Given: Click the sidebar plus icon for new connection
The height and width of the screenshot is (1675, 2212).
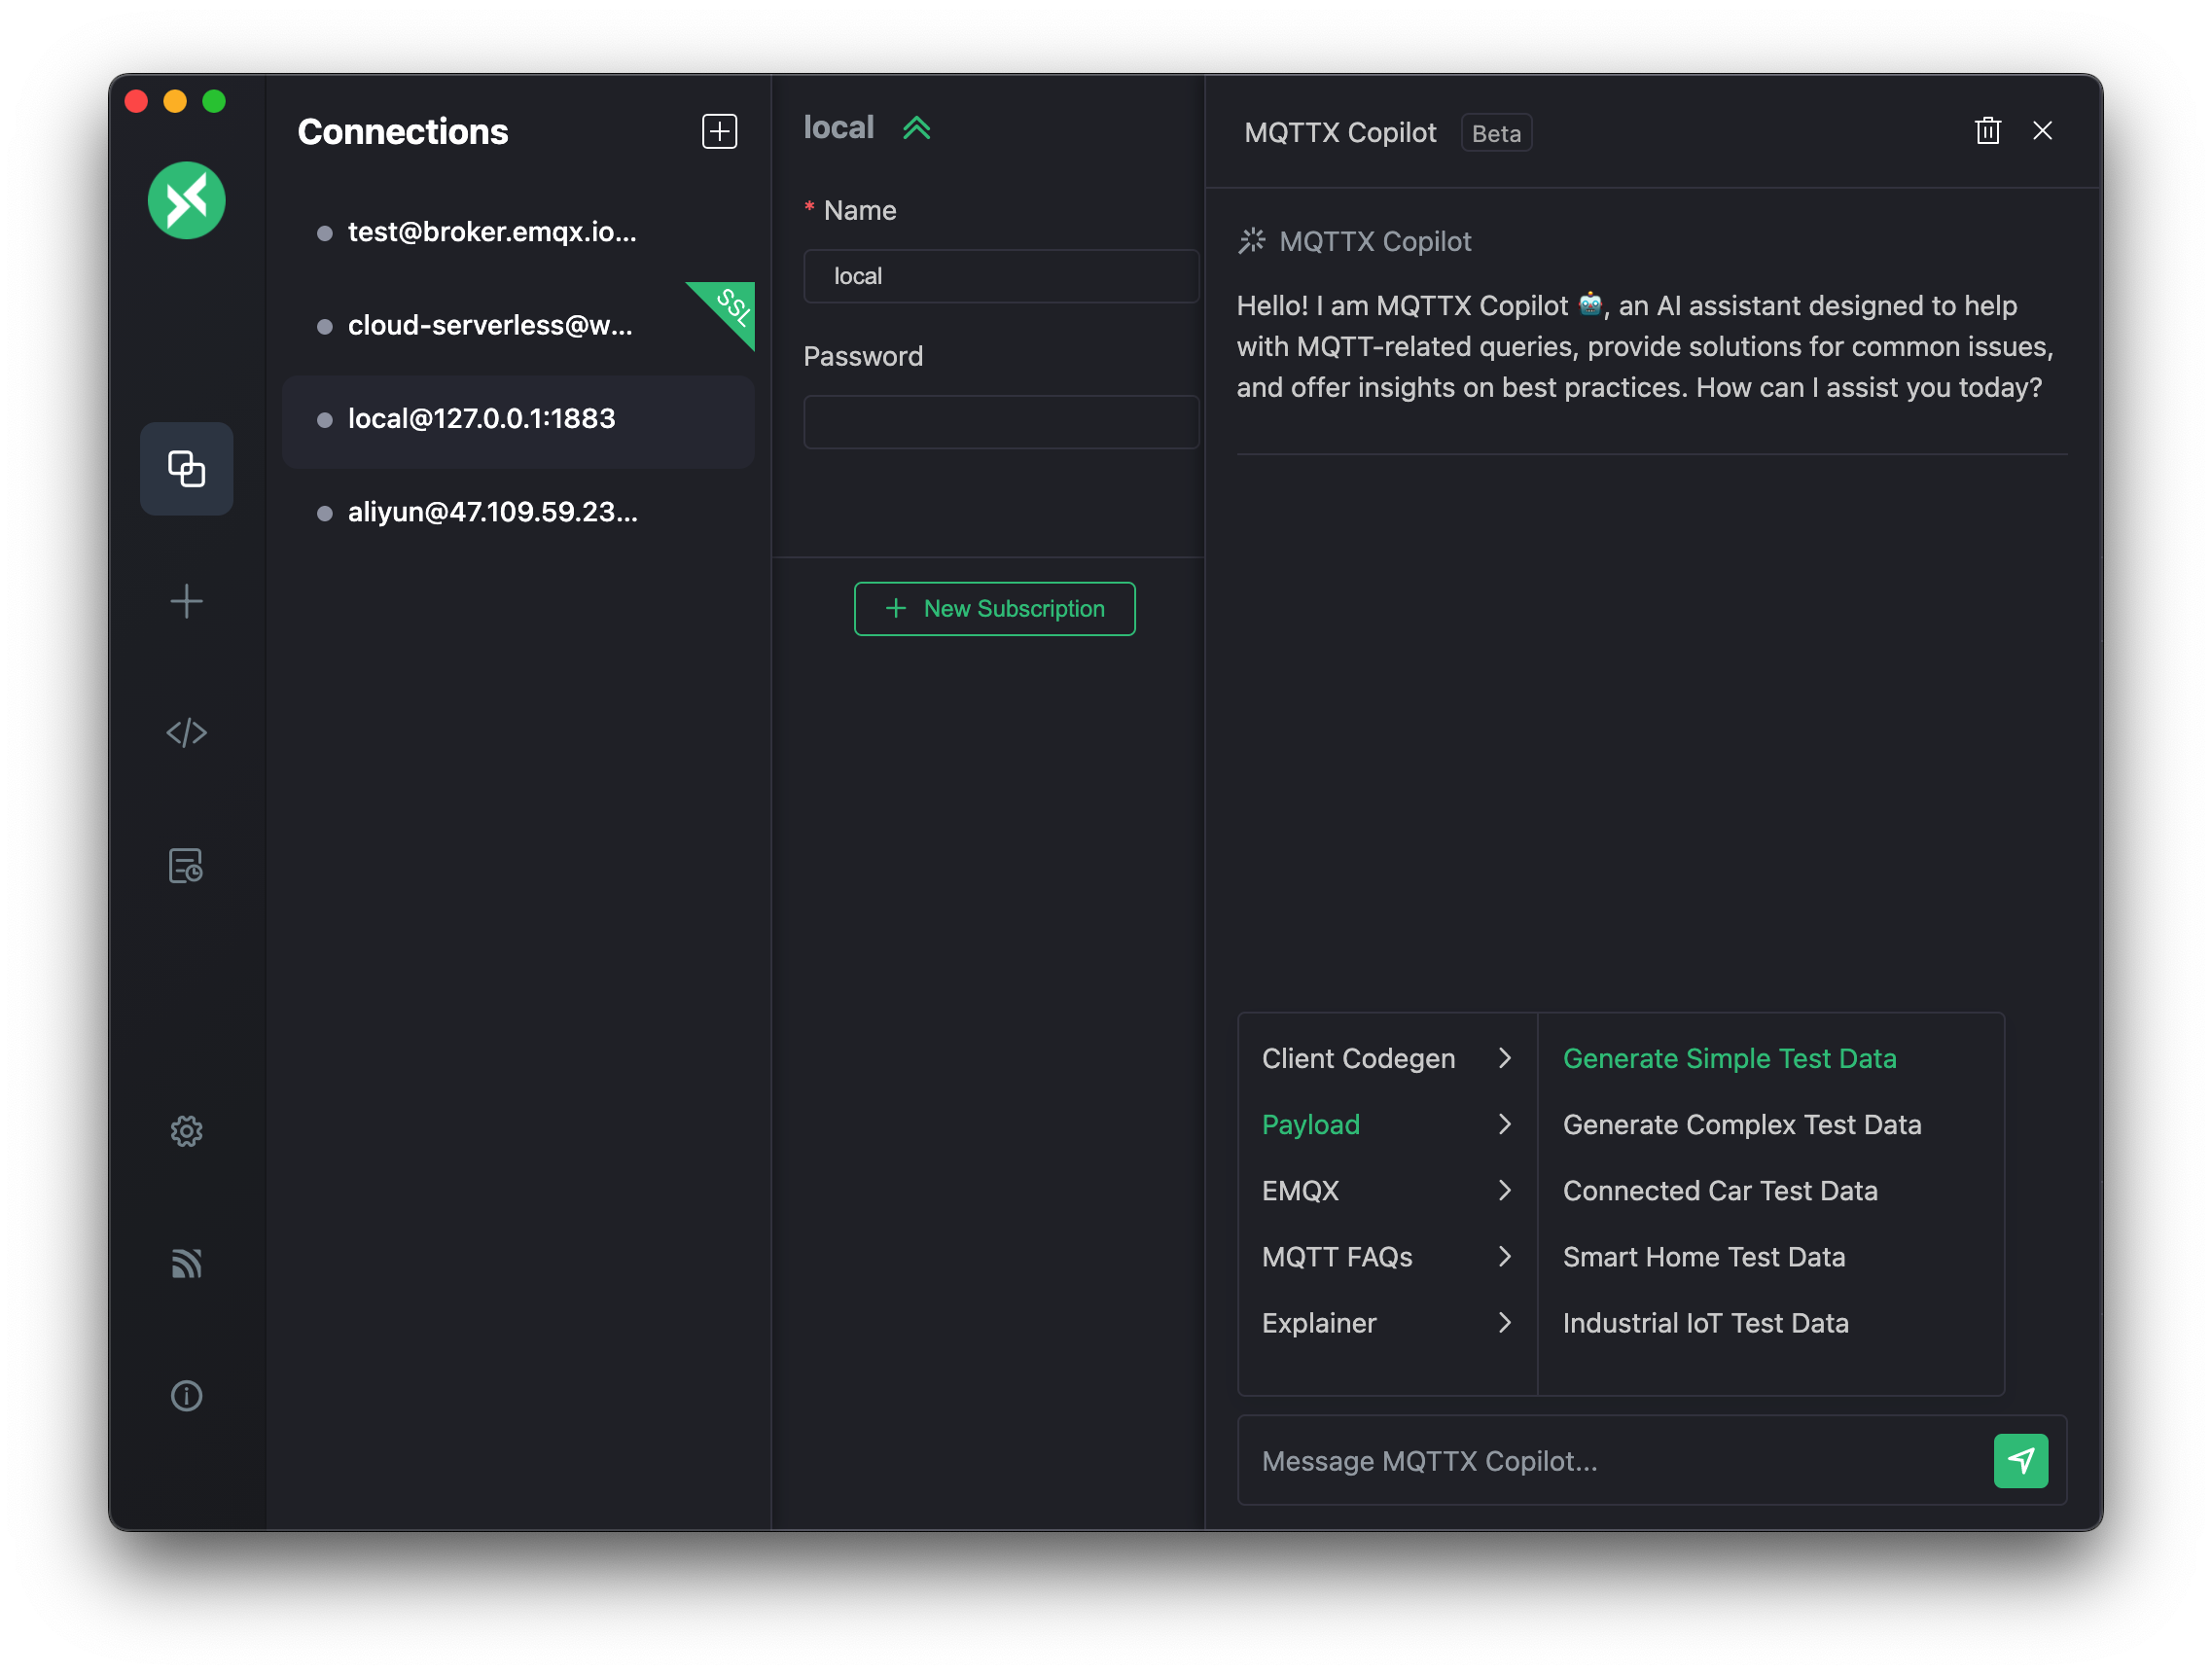Looking at the screenshot, I should coord(186,601).
